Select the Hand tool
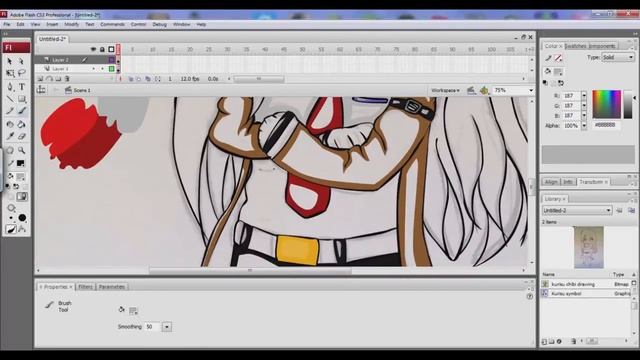The height and width of the screenshot is (360, 640). click(10, 151)
